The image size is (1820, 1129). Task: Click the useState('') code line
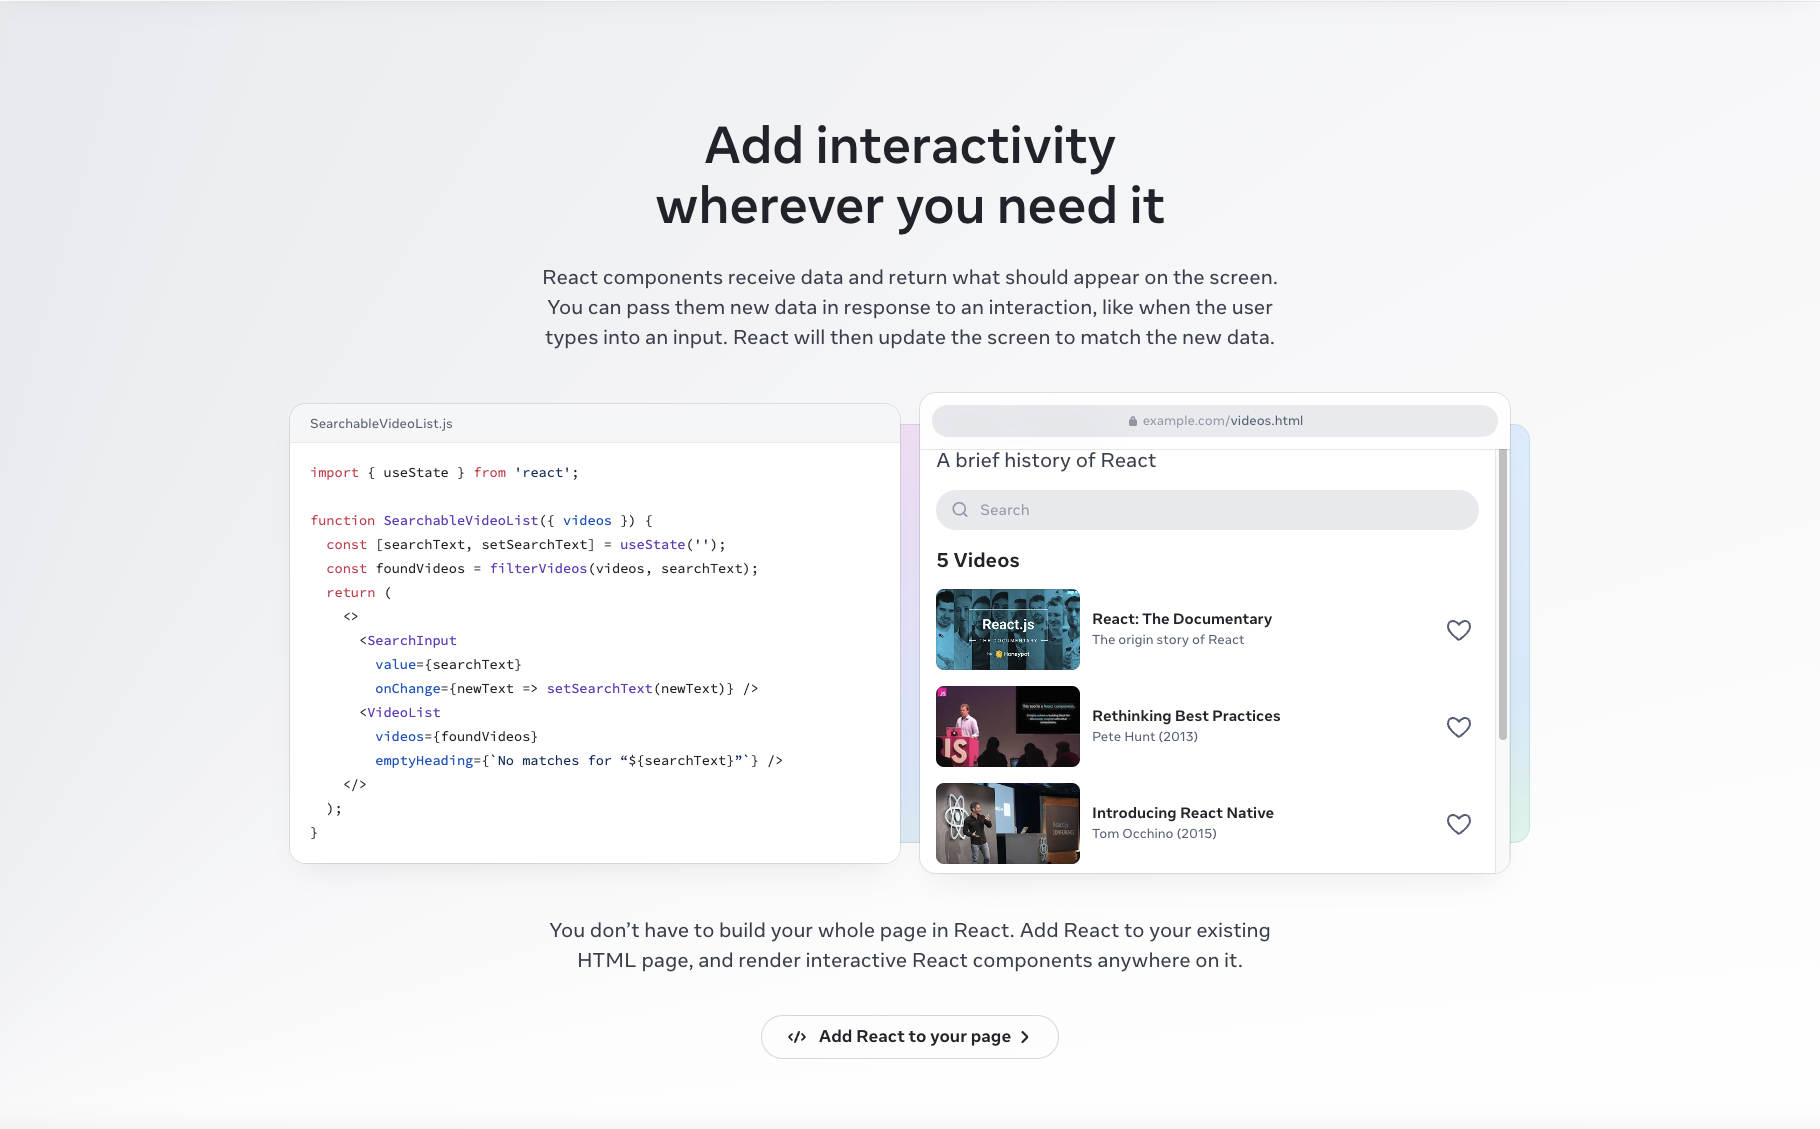(526, 545)
